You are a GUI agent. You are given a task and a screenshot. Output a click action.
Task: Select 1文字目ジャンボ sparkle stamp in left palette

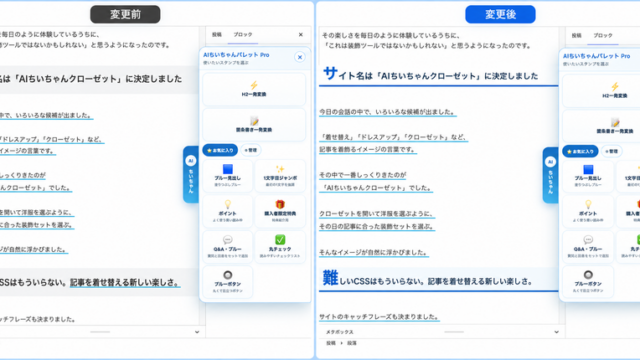280,176
